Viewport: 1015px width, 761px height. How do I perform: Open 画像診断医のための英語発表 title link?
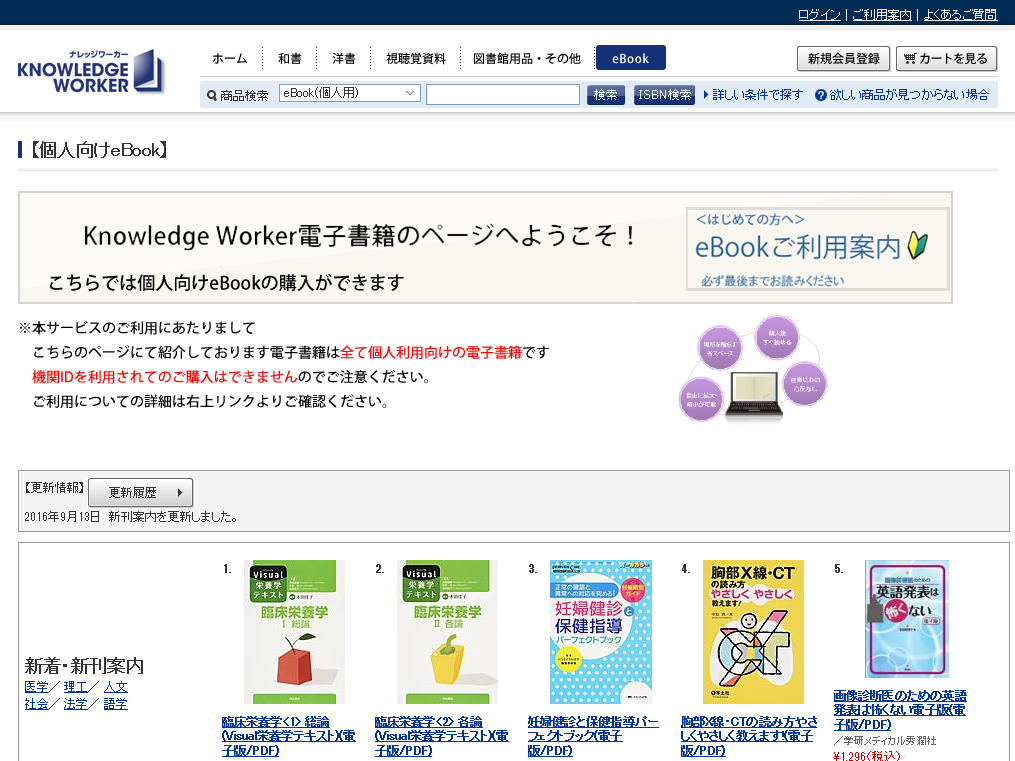(x=900, y=710)
